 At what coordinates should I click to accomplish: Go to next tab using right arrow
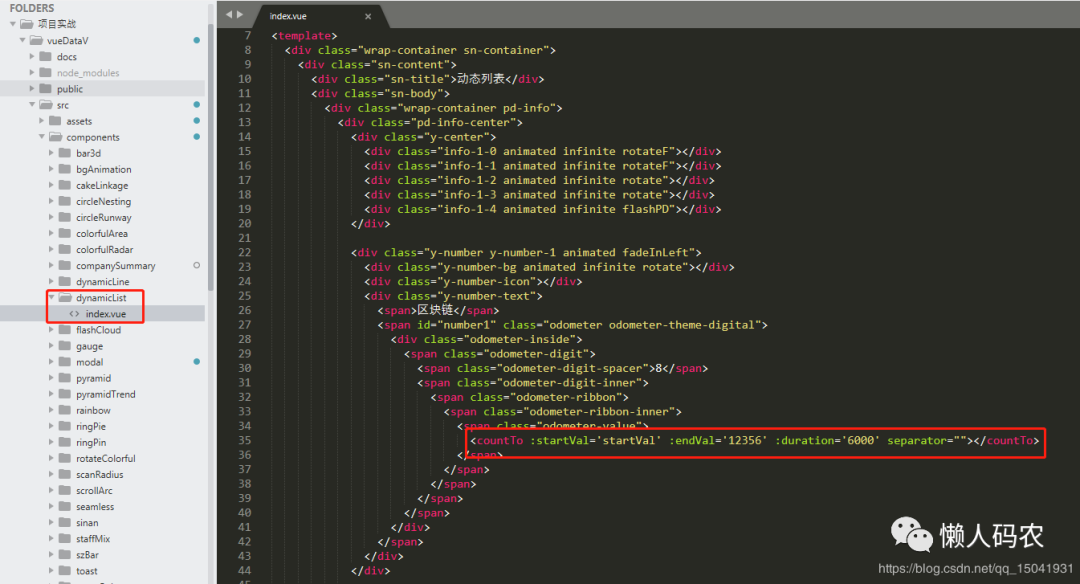pyautogui.click(x=240, y=14)
